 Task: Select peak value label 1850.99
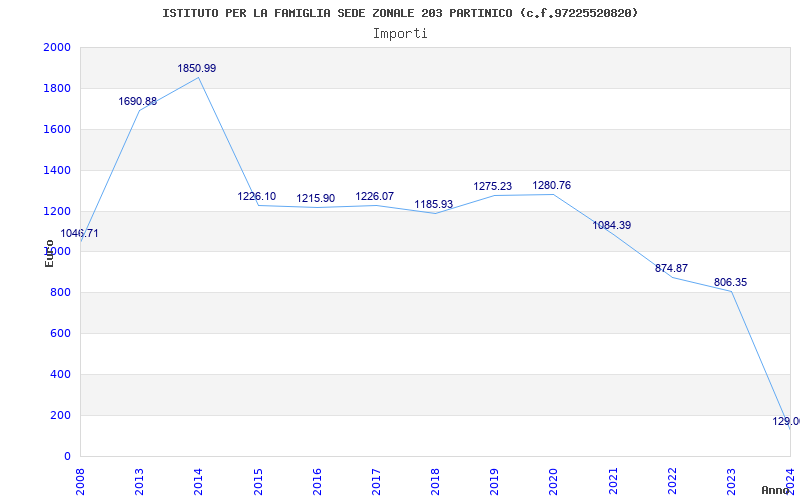[x=197, y=68]
